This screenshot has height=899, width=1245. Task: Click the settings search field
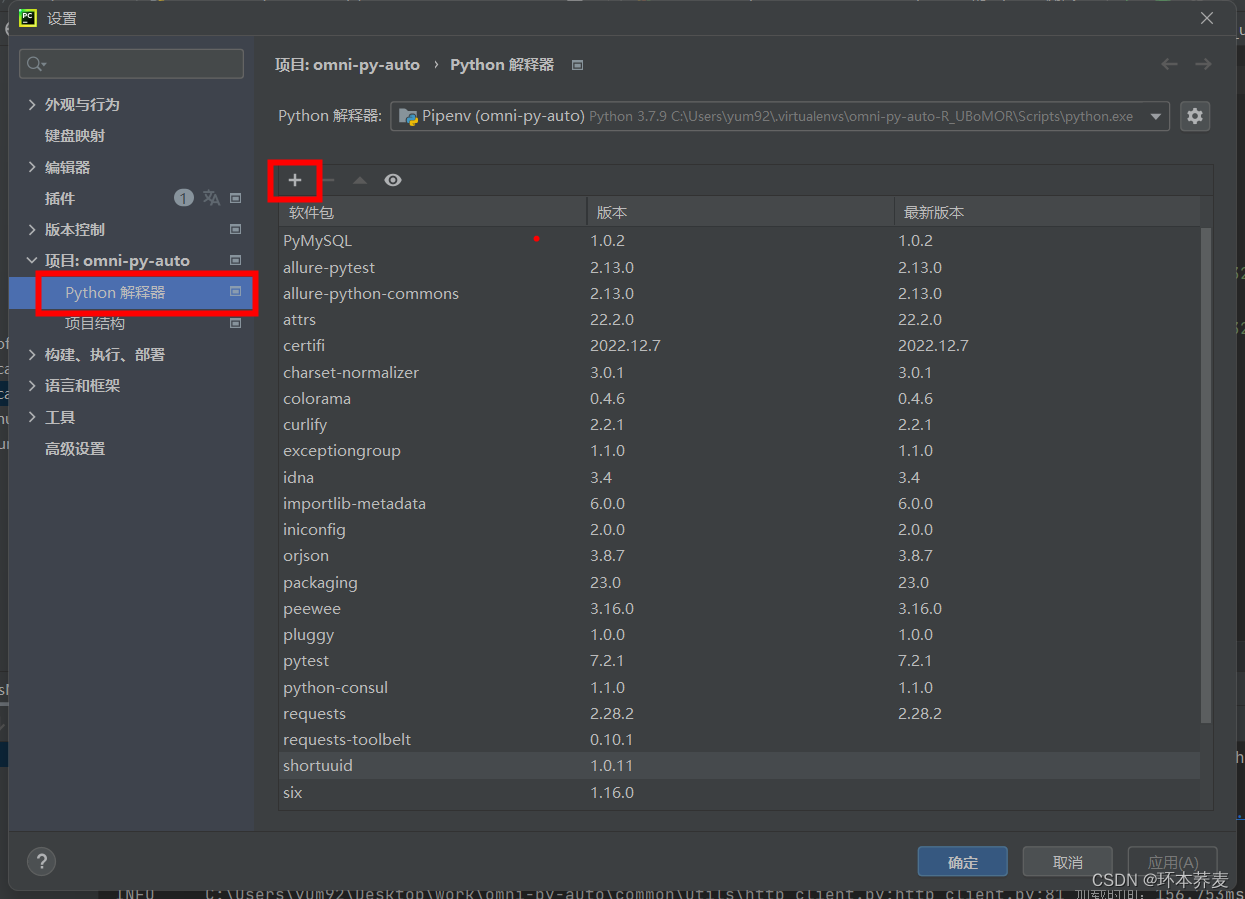[131, 64]
